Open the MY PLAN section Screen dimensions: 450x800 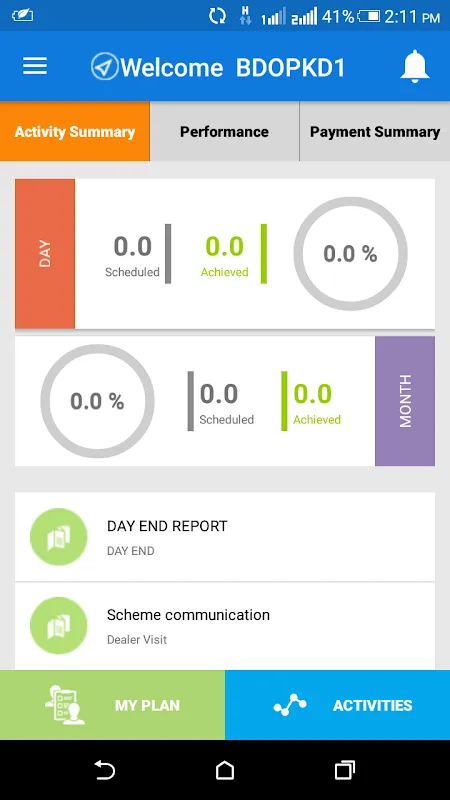coord(112,705)
